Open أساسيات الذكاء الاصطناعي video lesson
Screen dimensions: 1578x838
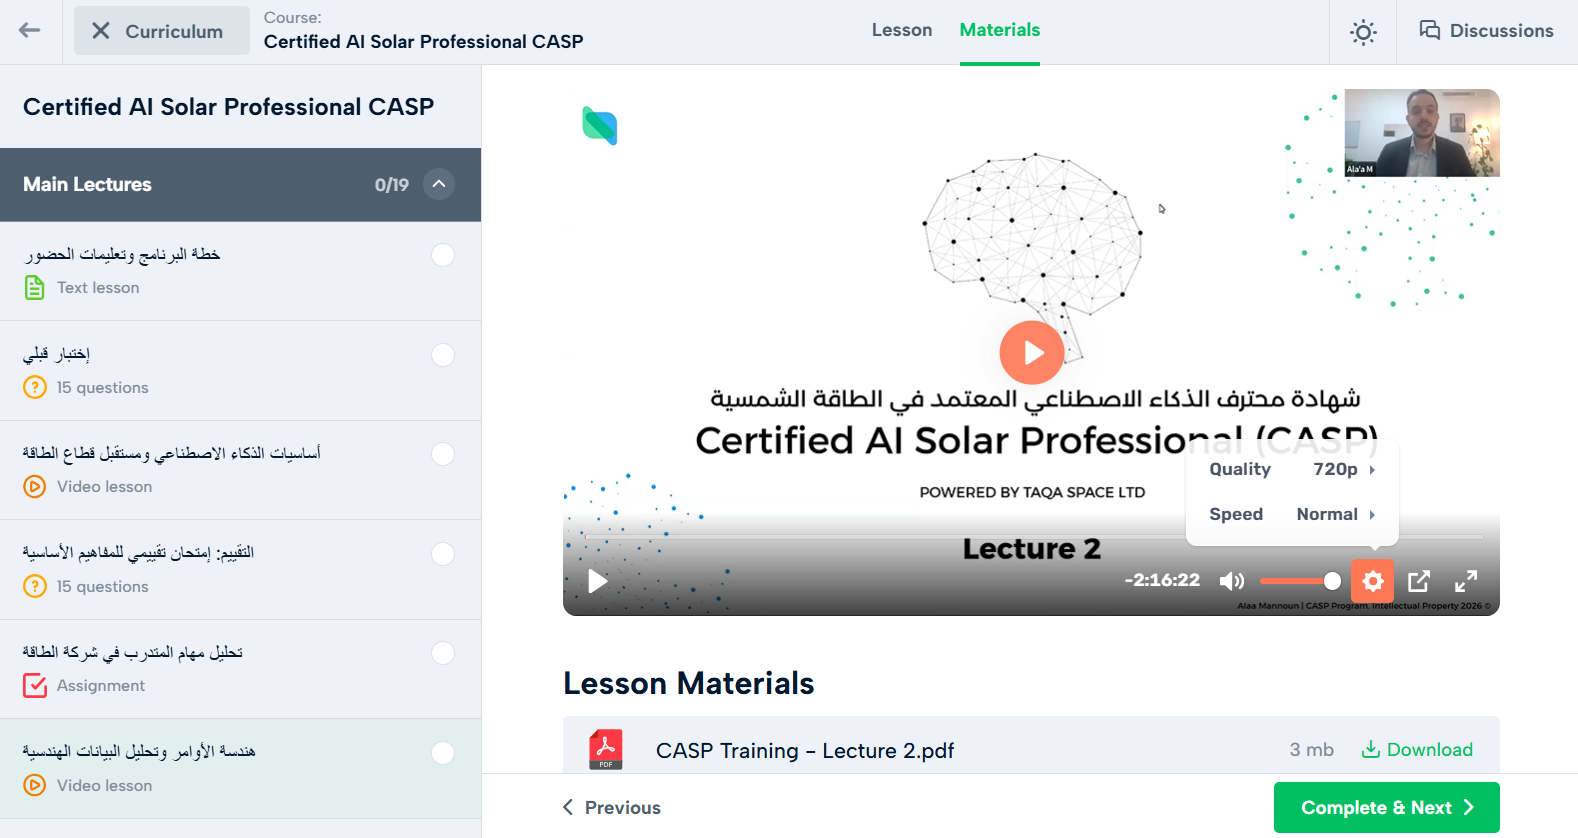tap(240, 470)
